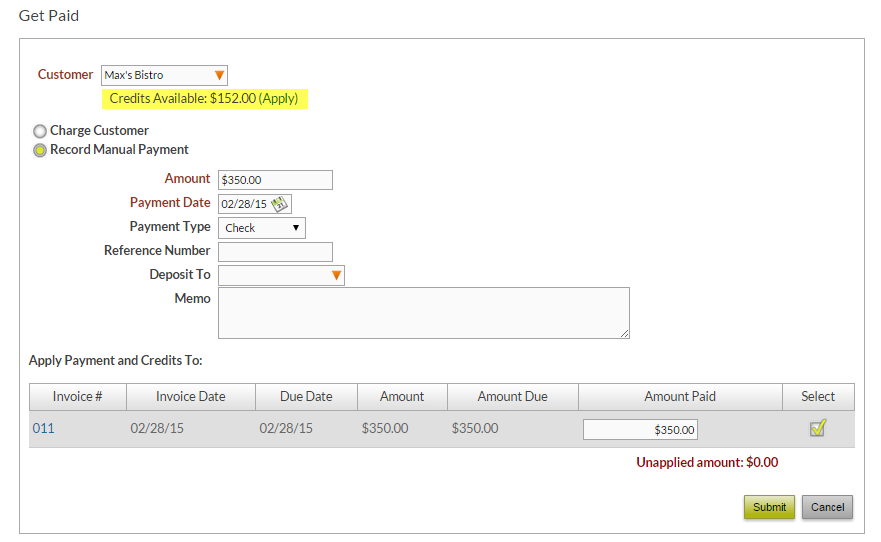The height and width of the screenshot is (542, 881).
Task: Click the Unapplied amount: $0.00 text
Action: pyautogui.click(x=707, y=462)
